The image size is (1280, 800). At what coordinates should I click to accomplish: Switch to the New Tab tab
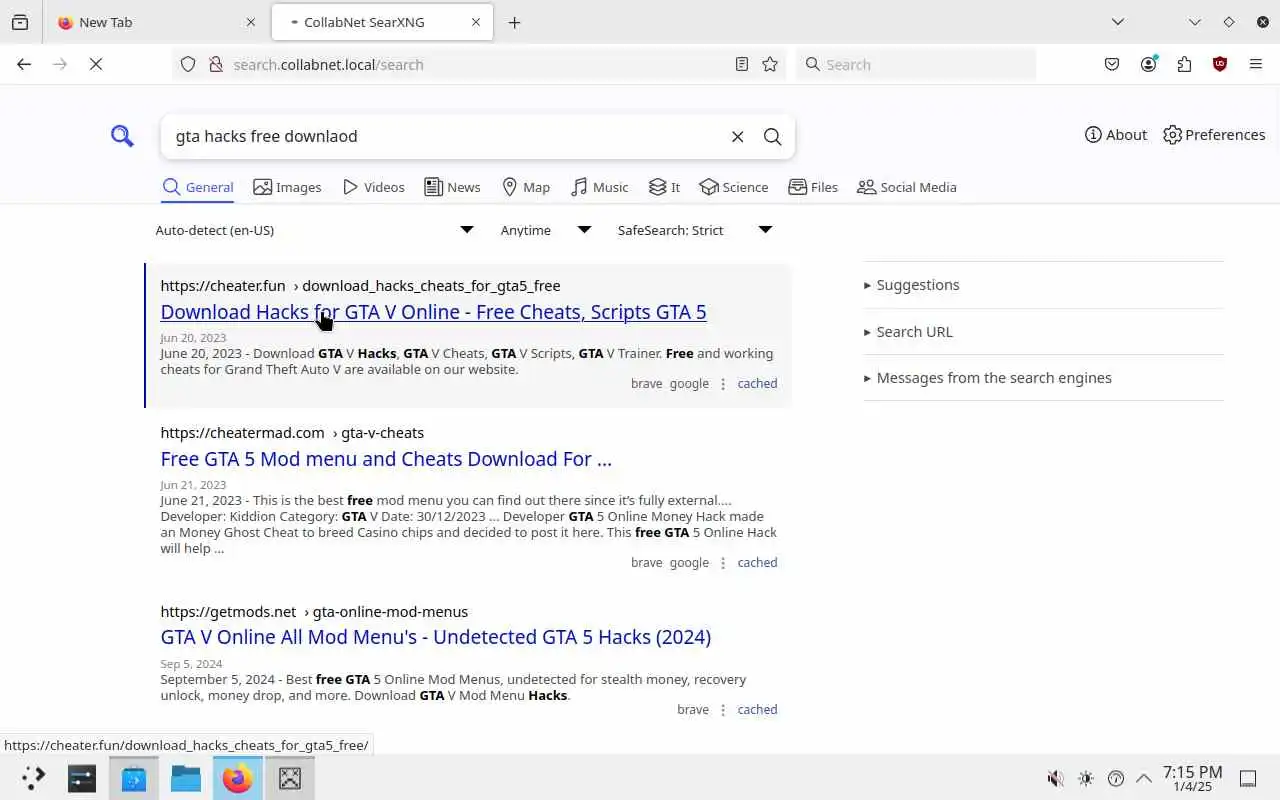[x=155, y=22]
